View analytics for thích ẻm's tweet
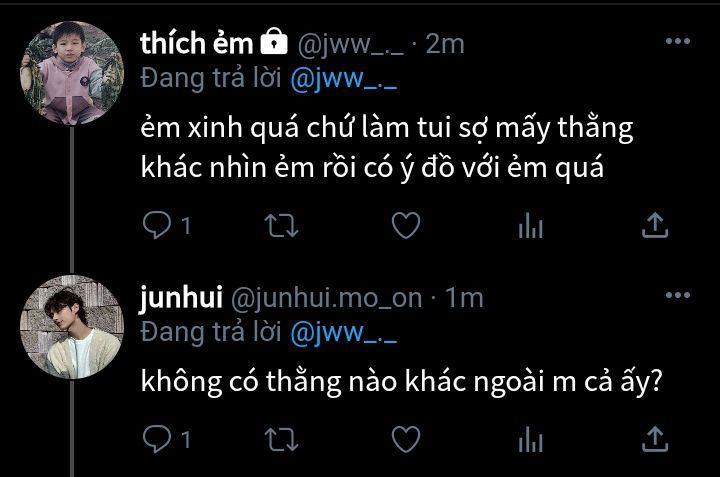 click(x=530, y=225)
